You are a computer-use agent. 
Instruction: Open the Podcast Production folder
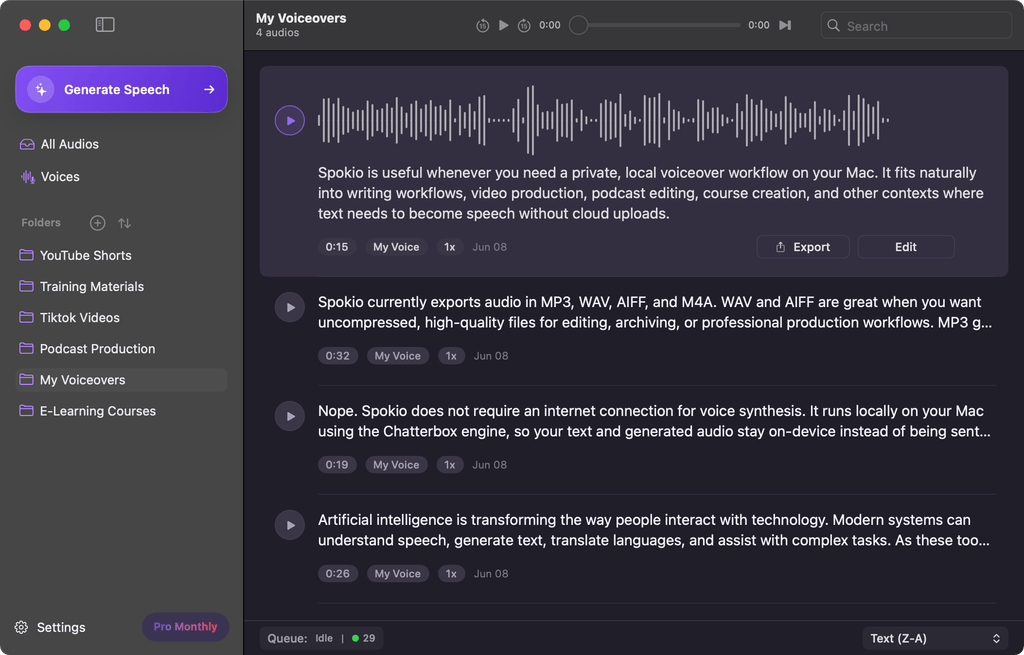[121, 349]
